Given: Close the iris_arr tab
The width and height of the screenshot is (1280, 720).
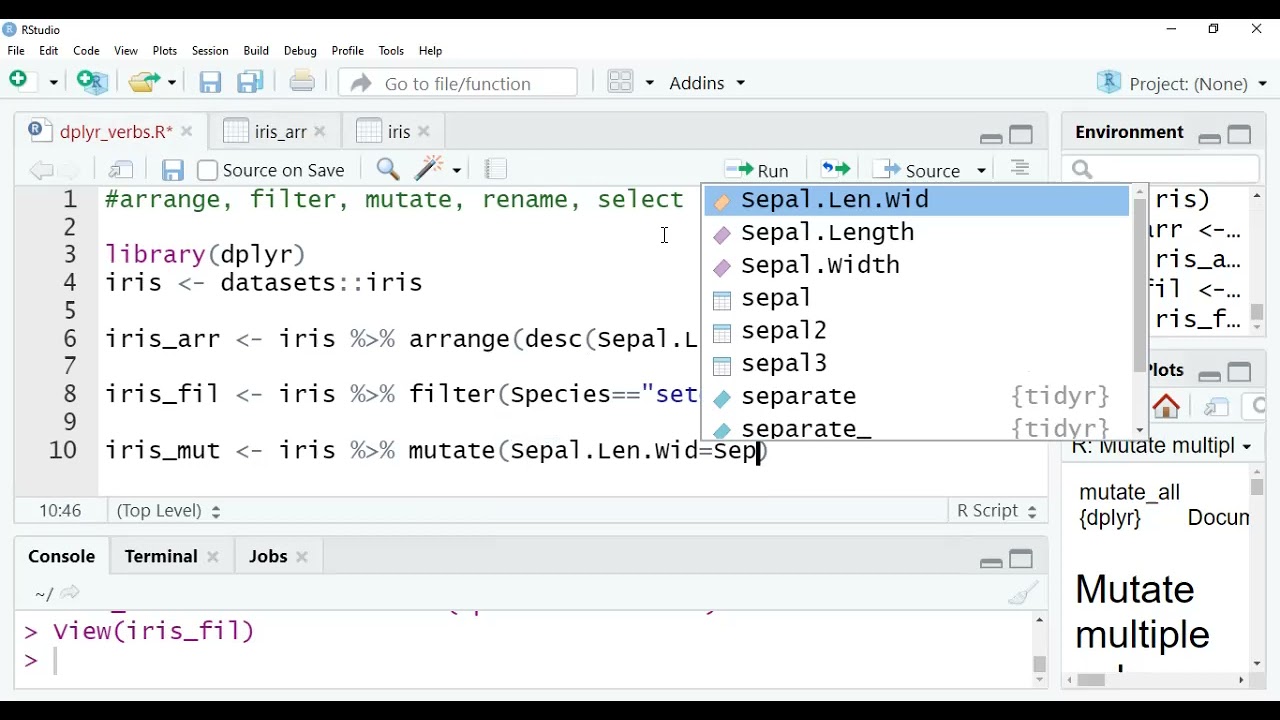Looking at the screenshot, I should click(320, 131).
